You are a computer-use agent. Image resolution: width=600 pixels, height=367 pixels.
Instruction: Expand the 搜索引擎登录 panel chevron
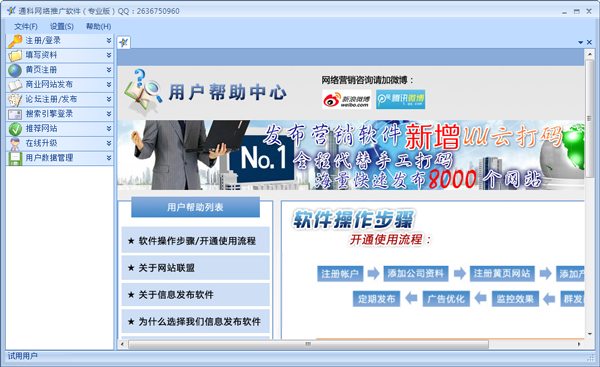(x=109, y=114)
